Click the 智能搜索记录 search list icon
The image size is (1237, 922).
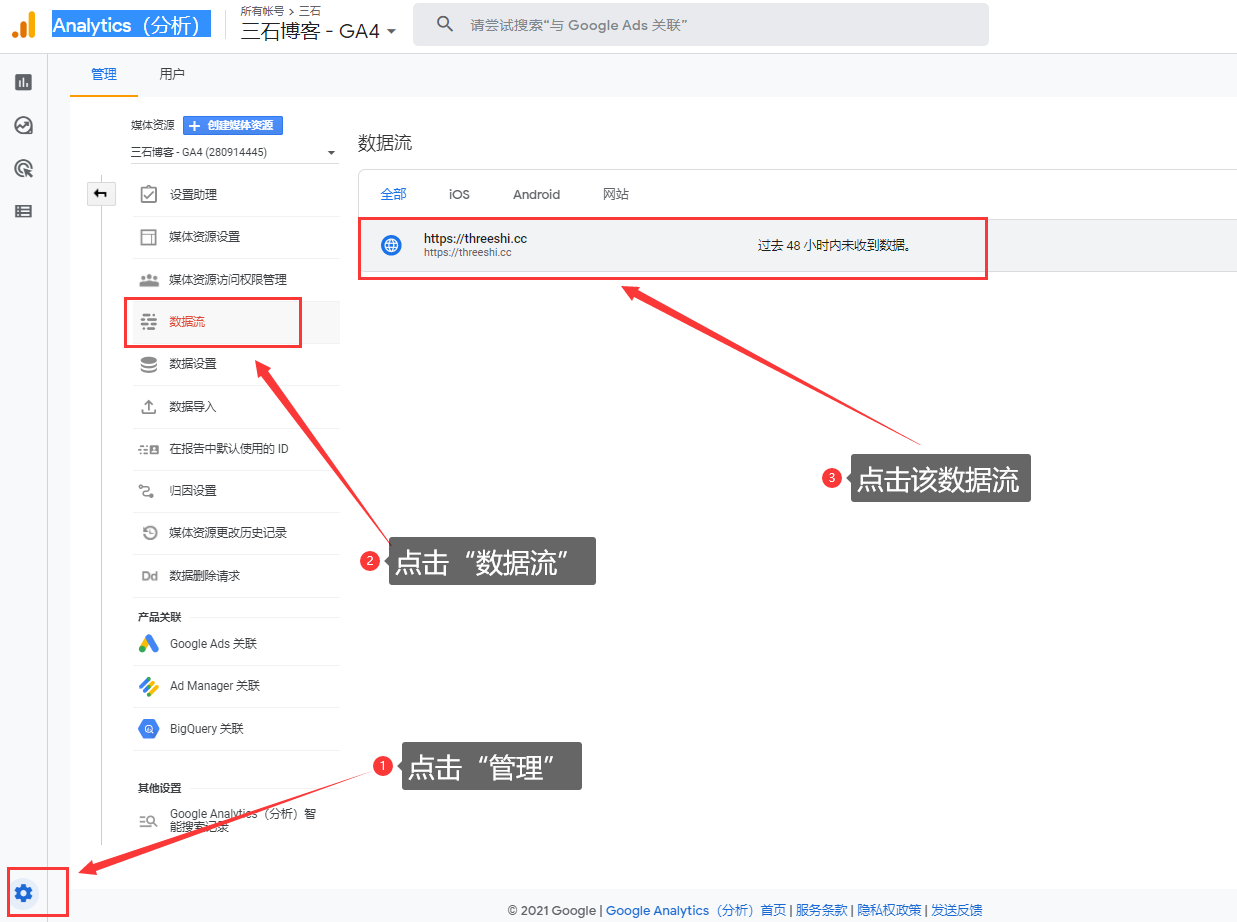coord(148,821)
